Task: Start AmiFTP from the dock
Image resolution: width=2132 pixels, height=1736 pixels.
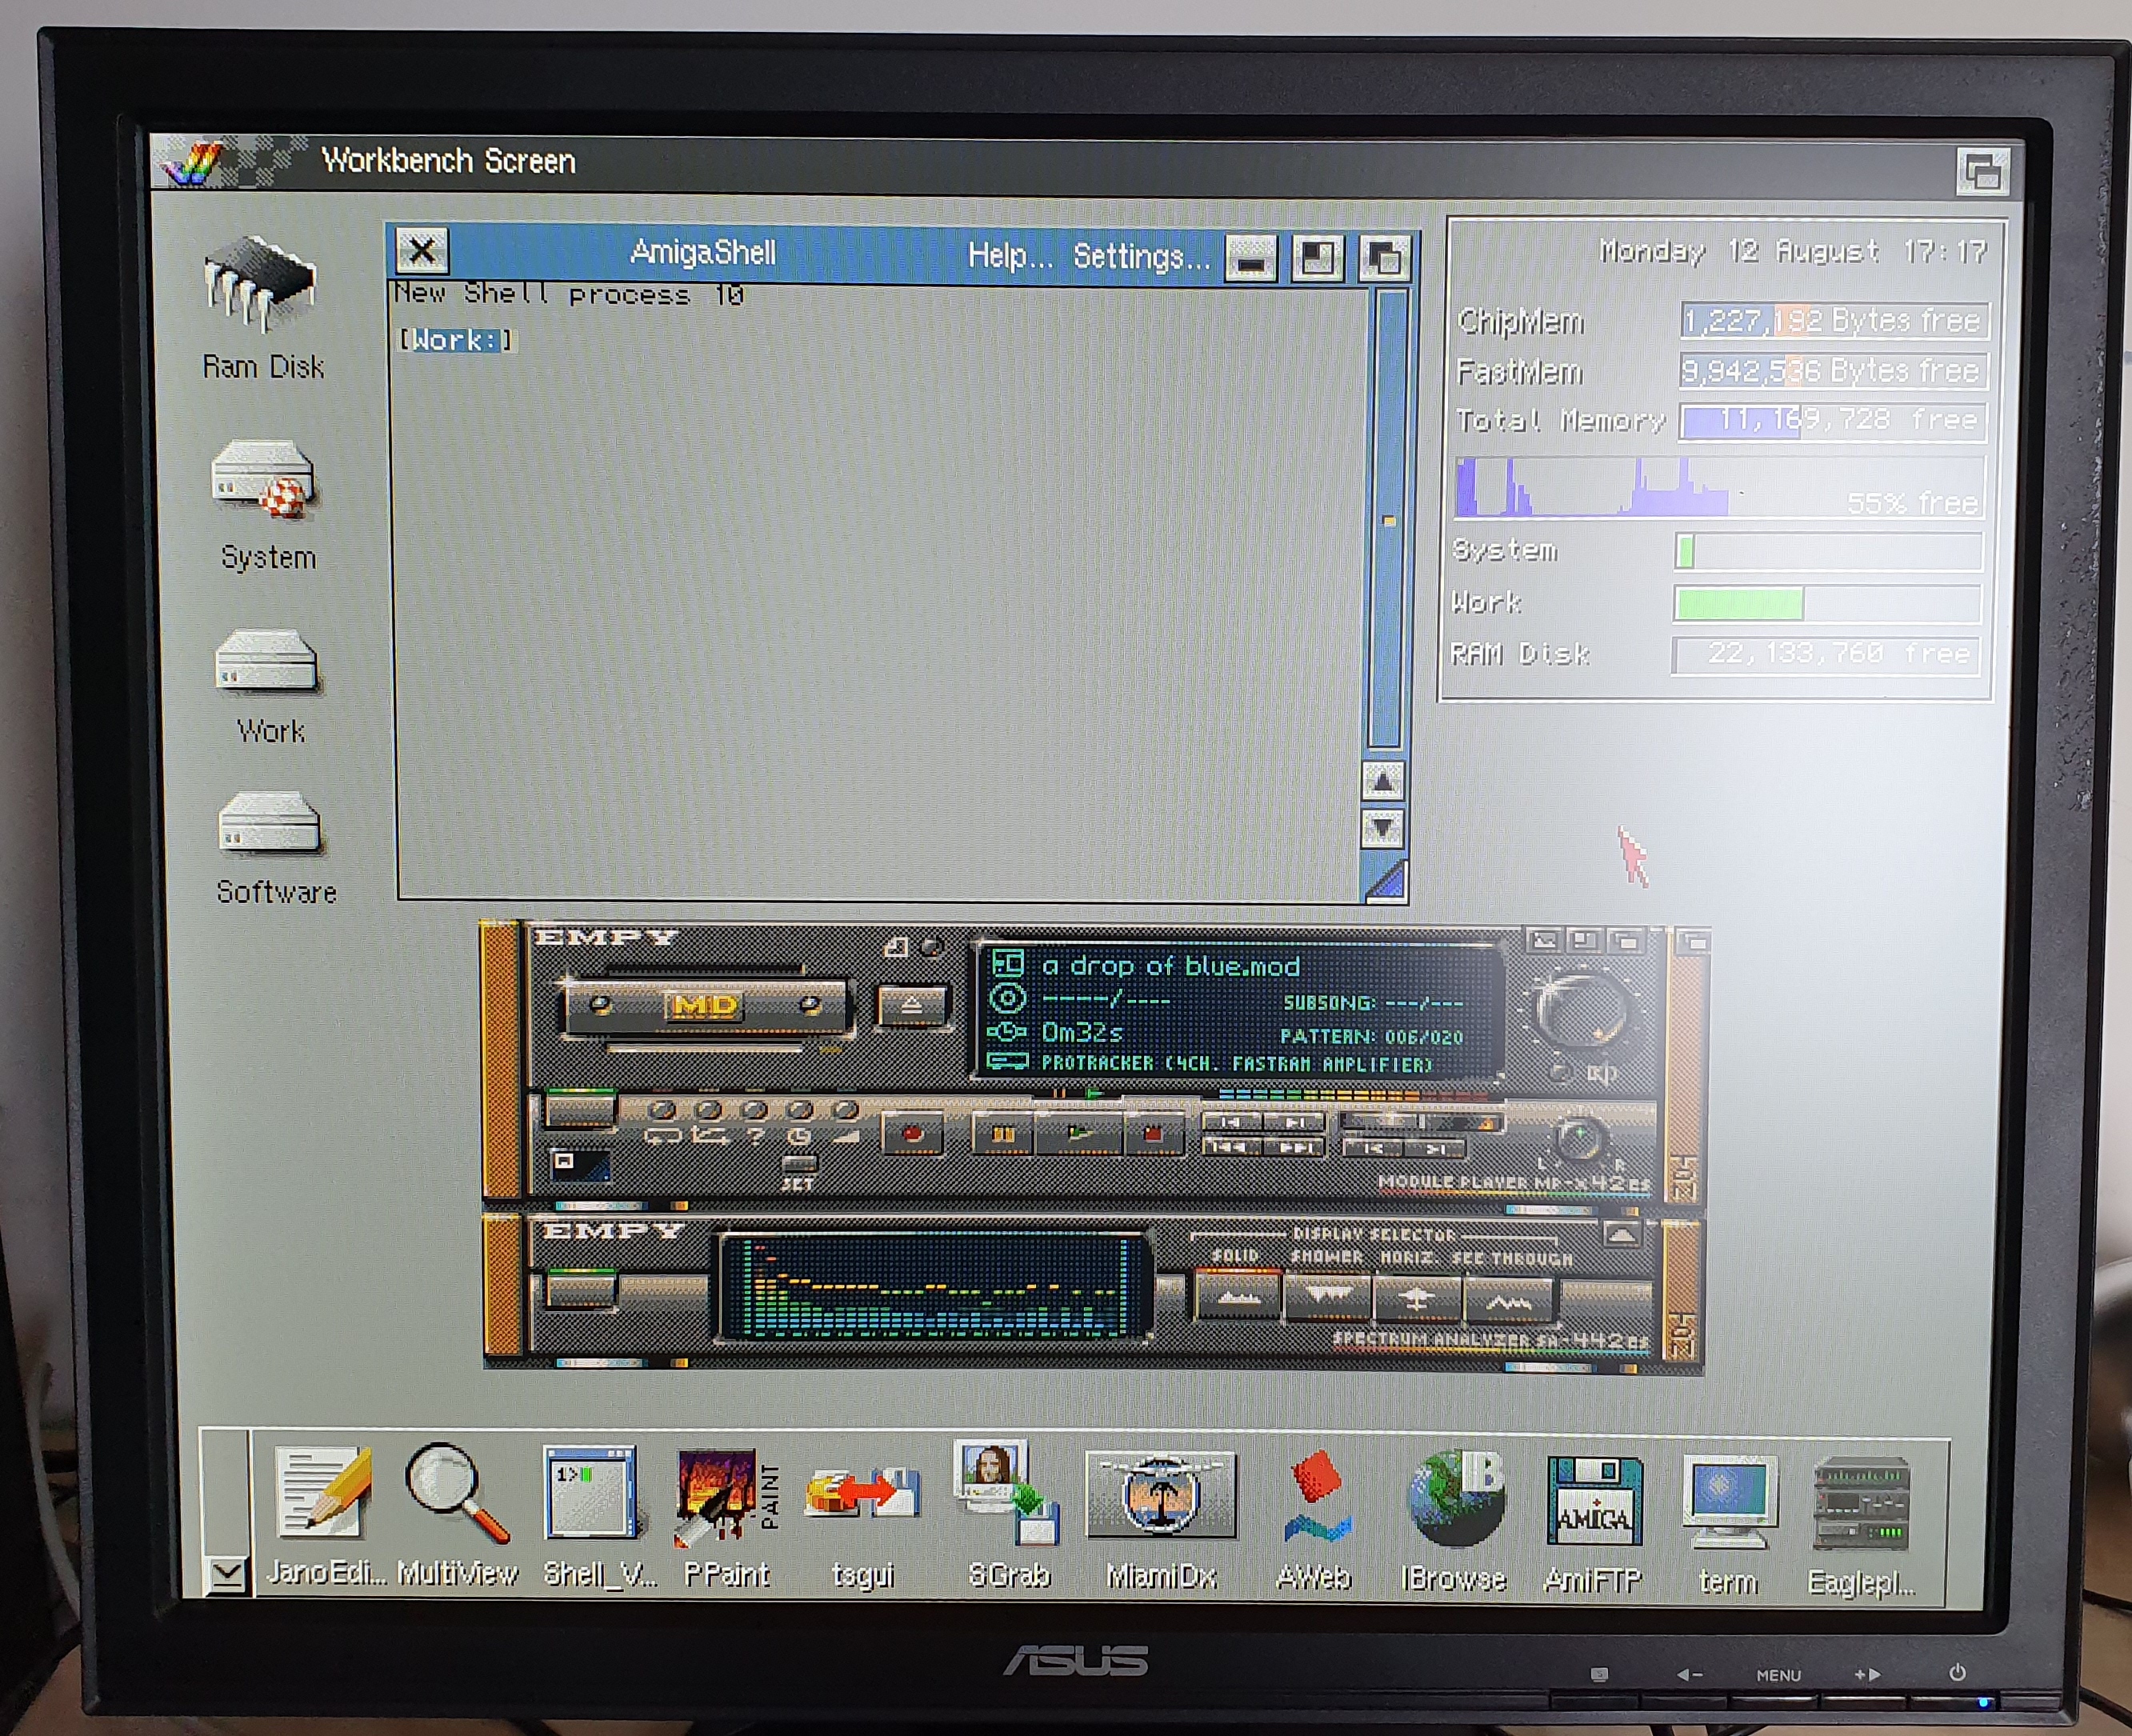Action: coord(1592,1500)
